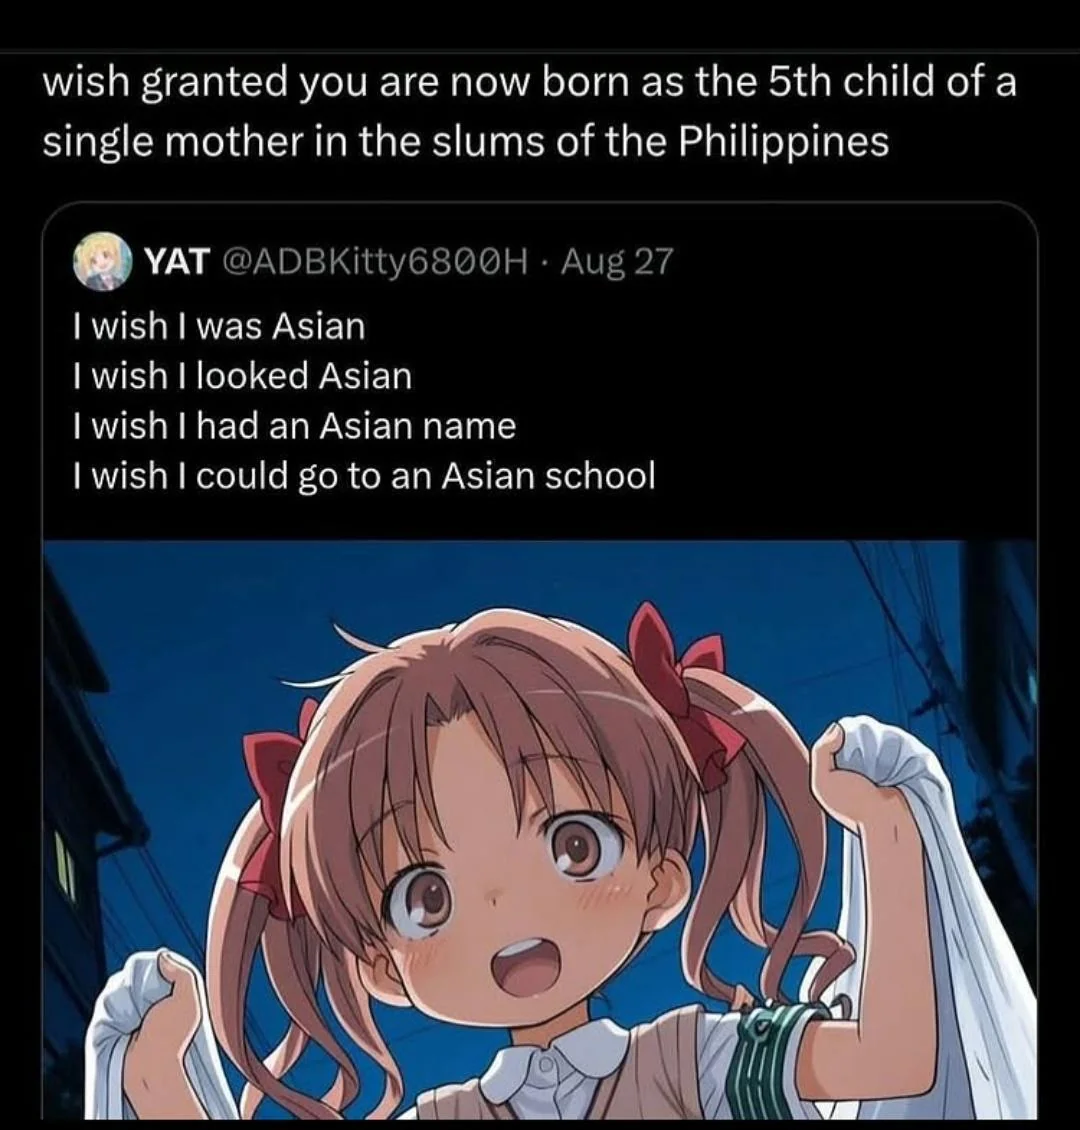This screenshot has width=1080, height=1130.
Task: Open the attached anime girl image
Action: tap(540, 830)
